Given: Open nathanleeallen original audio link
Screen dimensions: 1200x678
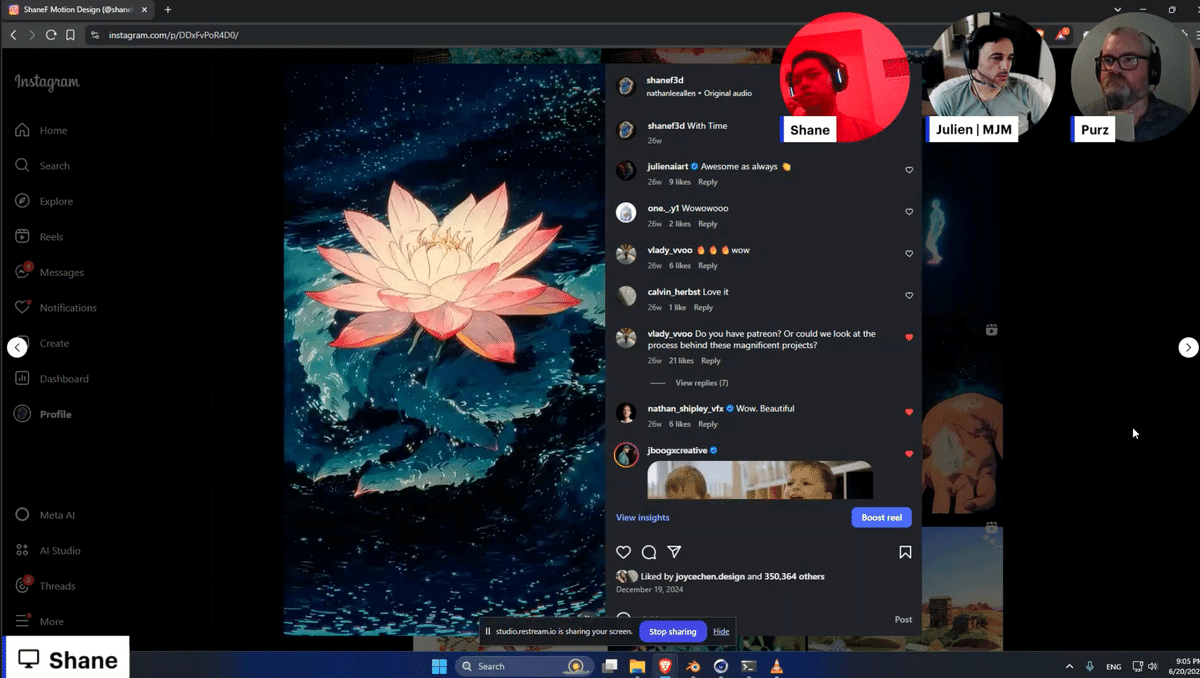Looking at the screenshot, I should point(699,93).
